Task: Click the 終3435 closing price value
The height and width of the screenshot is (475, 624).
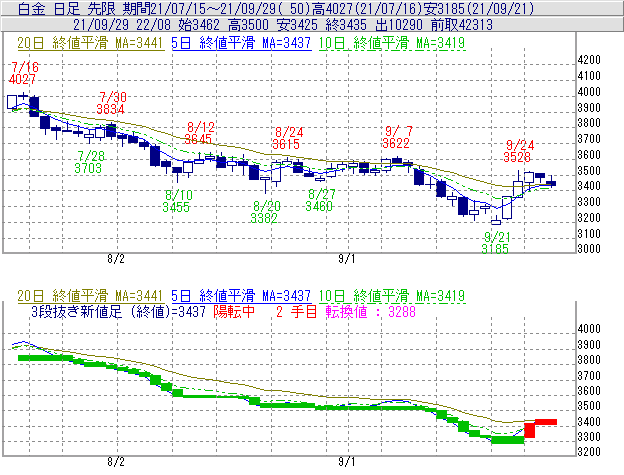Action: [x=346, y=25]
